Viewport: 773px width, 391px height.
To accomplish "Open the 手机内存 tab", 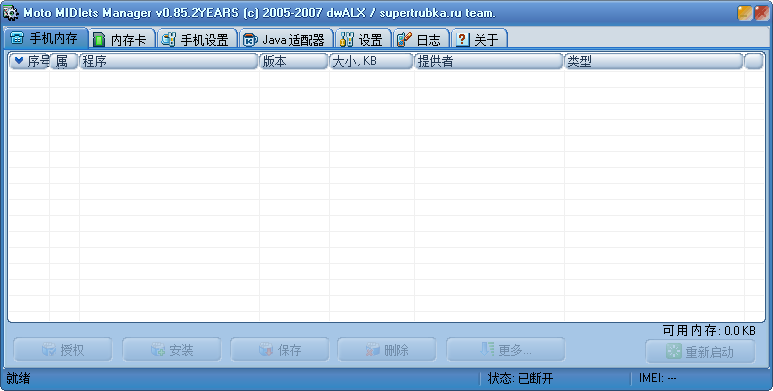I will (45, 38).
